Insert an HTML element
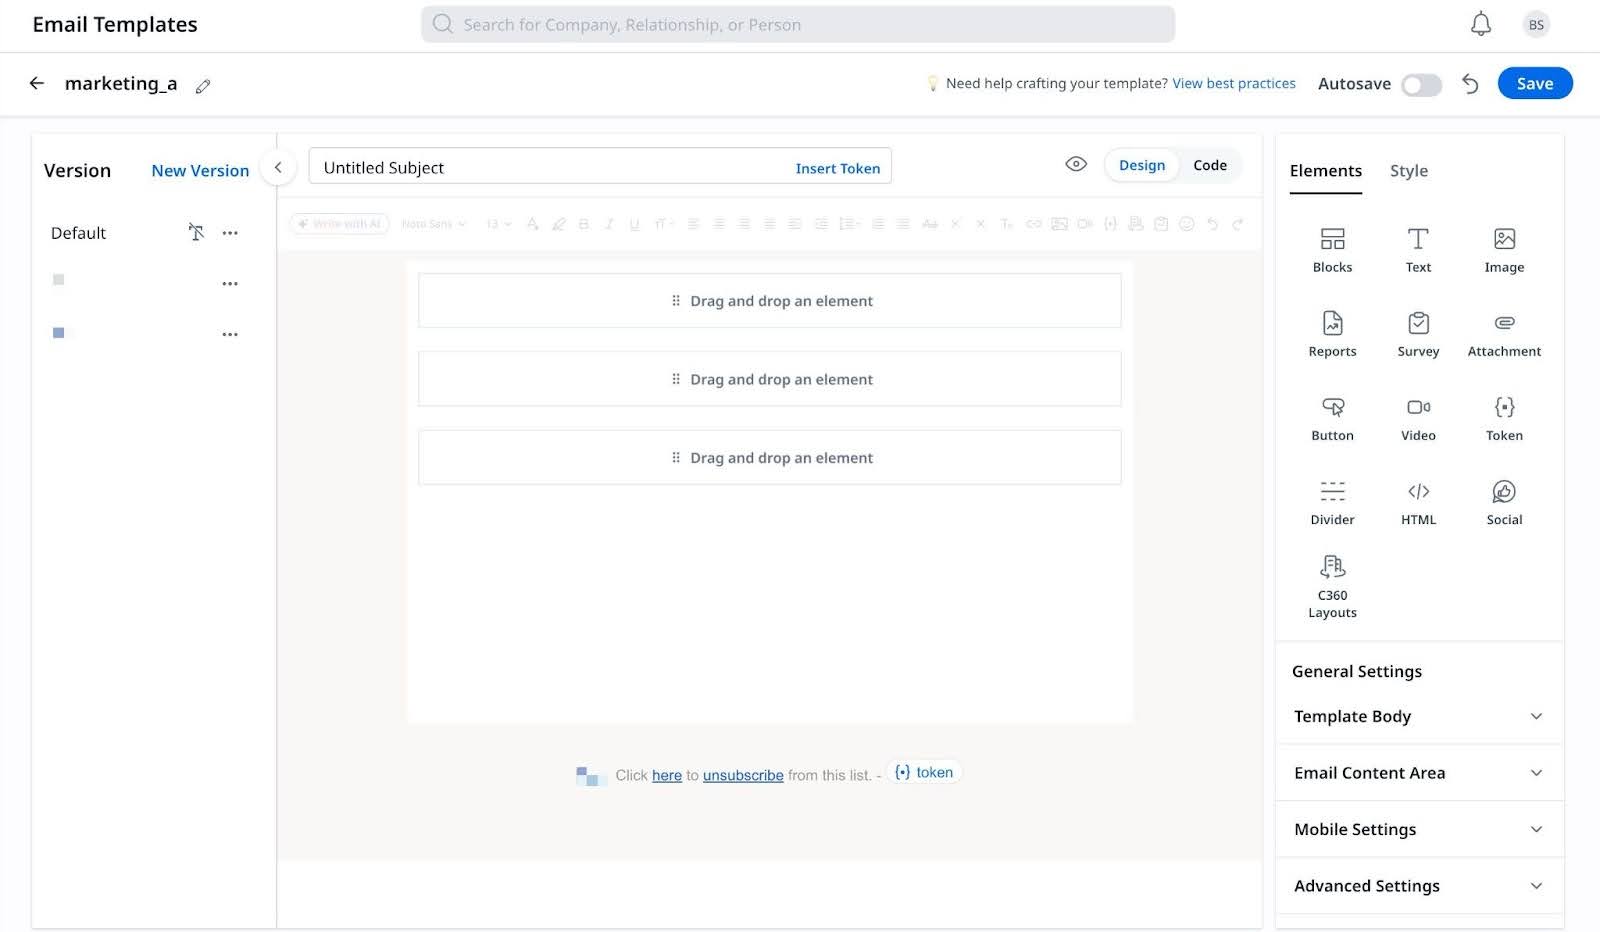Viewport: 1600px width, 932px height. [x=1418, y=501]
